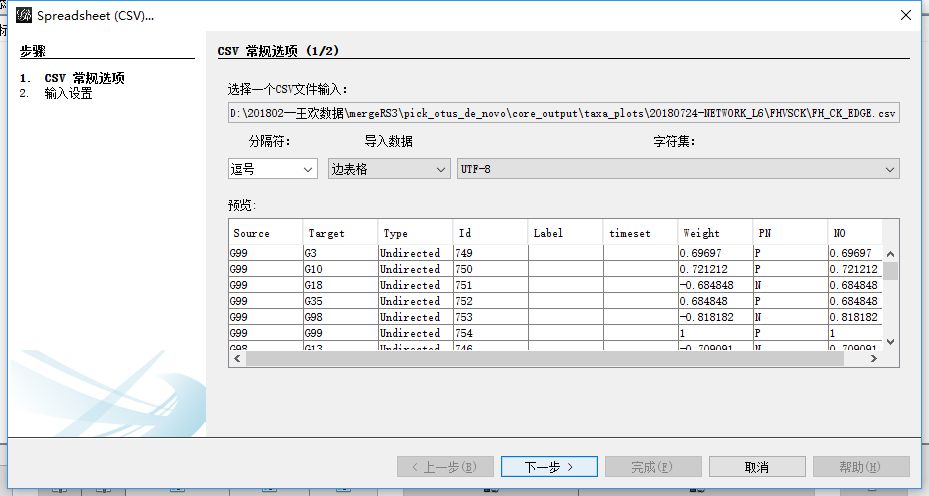
Task: Click the Id cell 753
Action: point(491,317)
